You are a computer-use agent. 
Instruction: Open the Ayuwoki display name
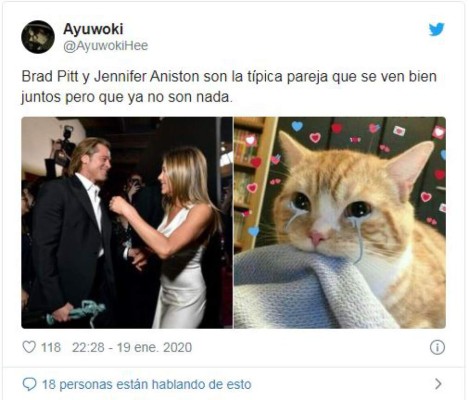tap(93, 29)
